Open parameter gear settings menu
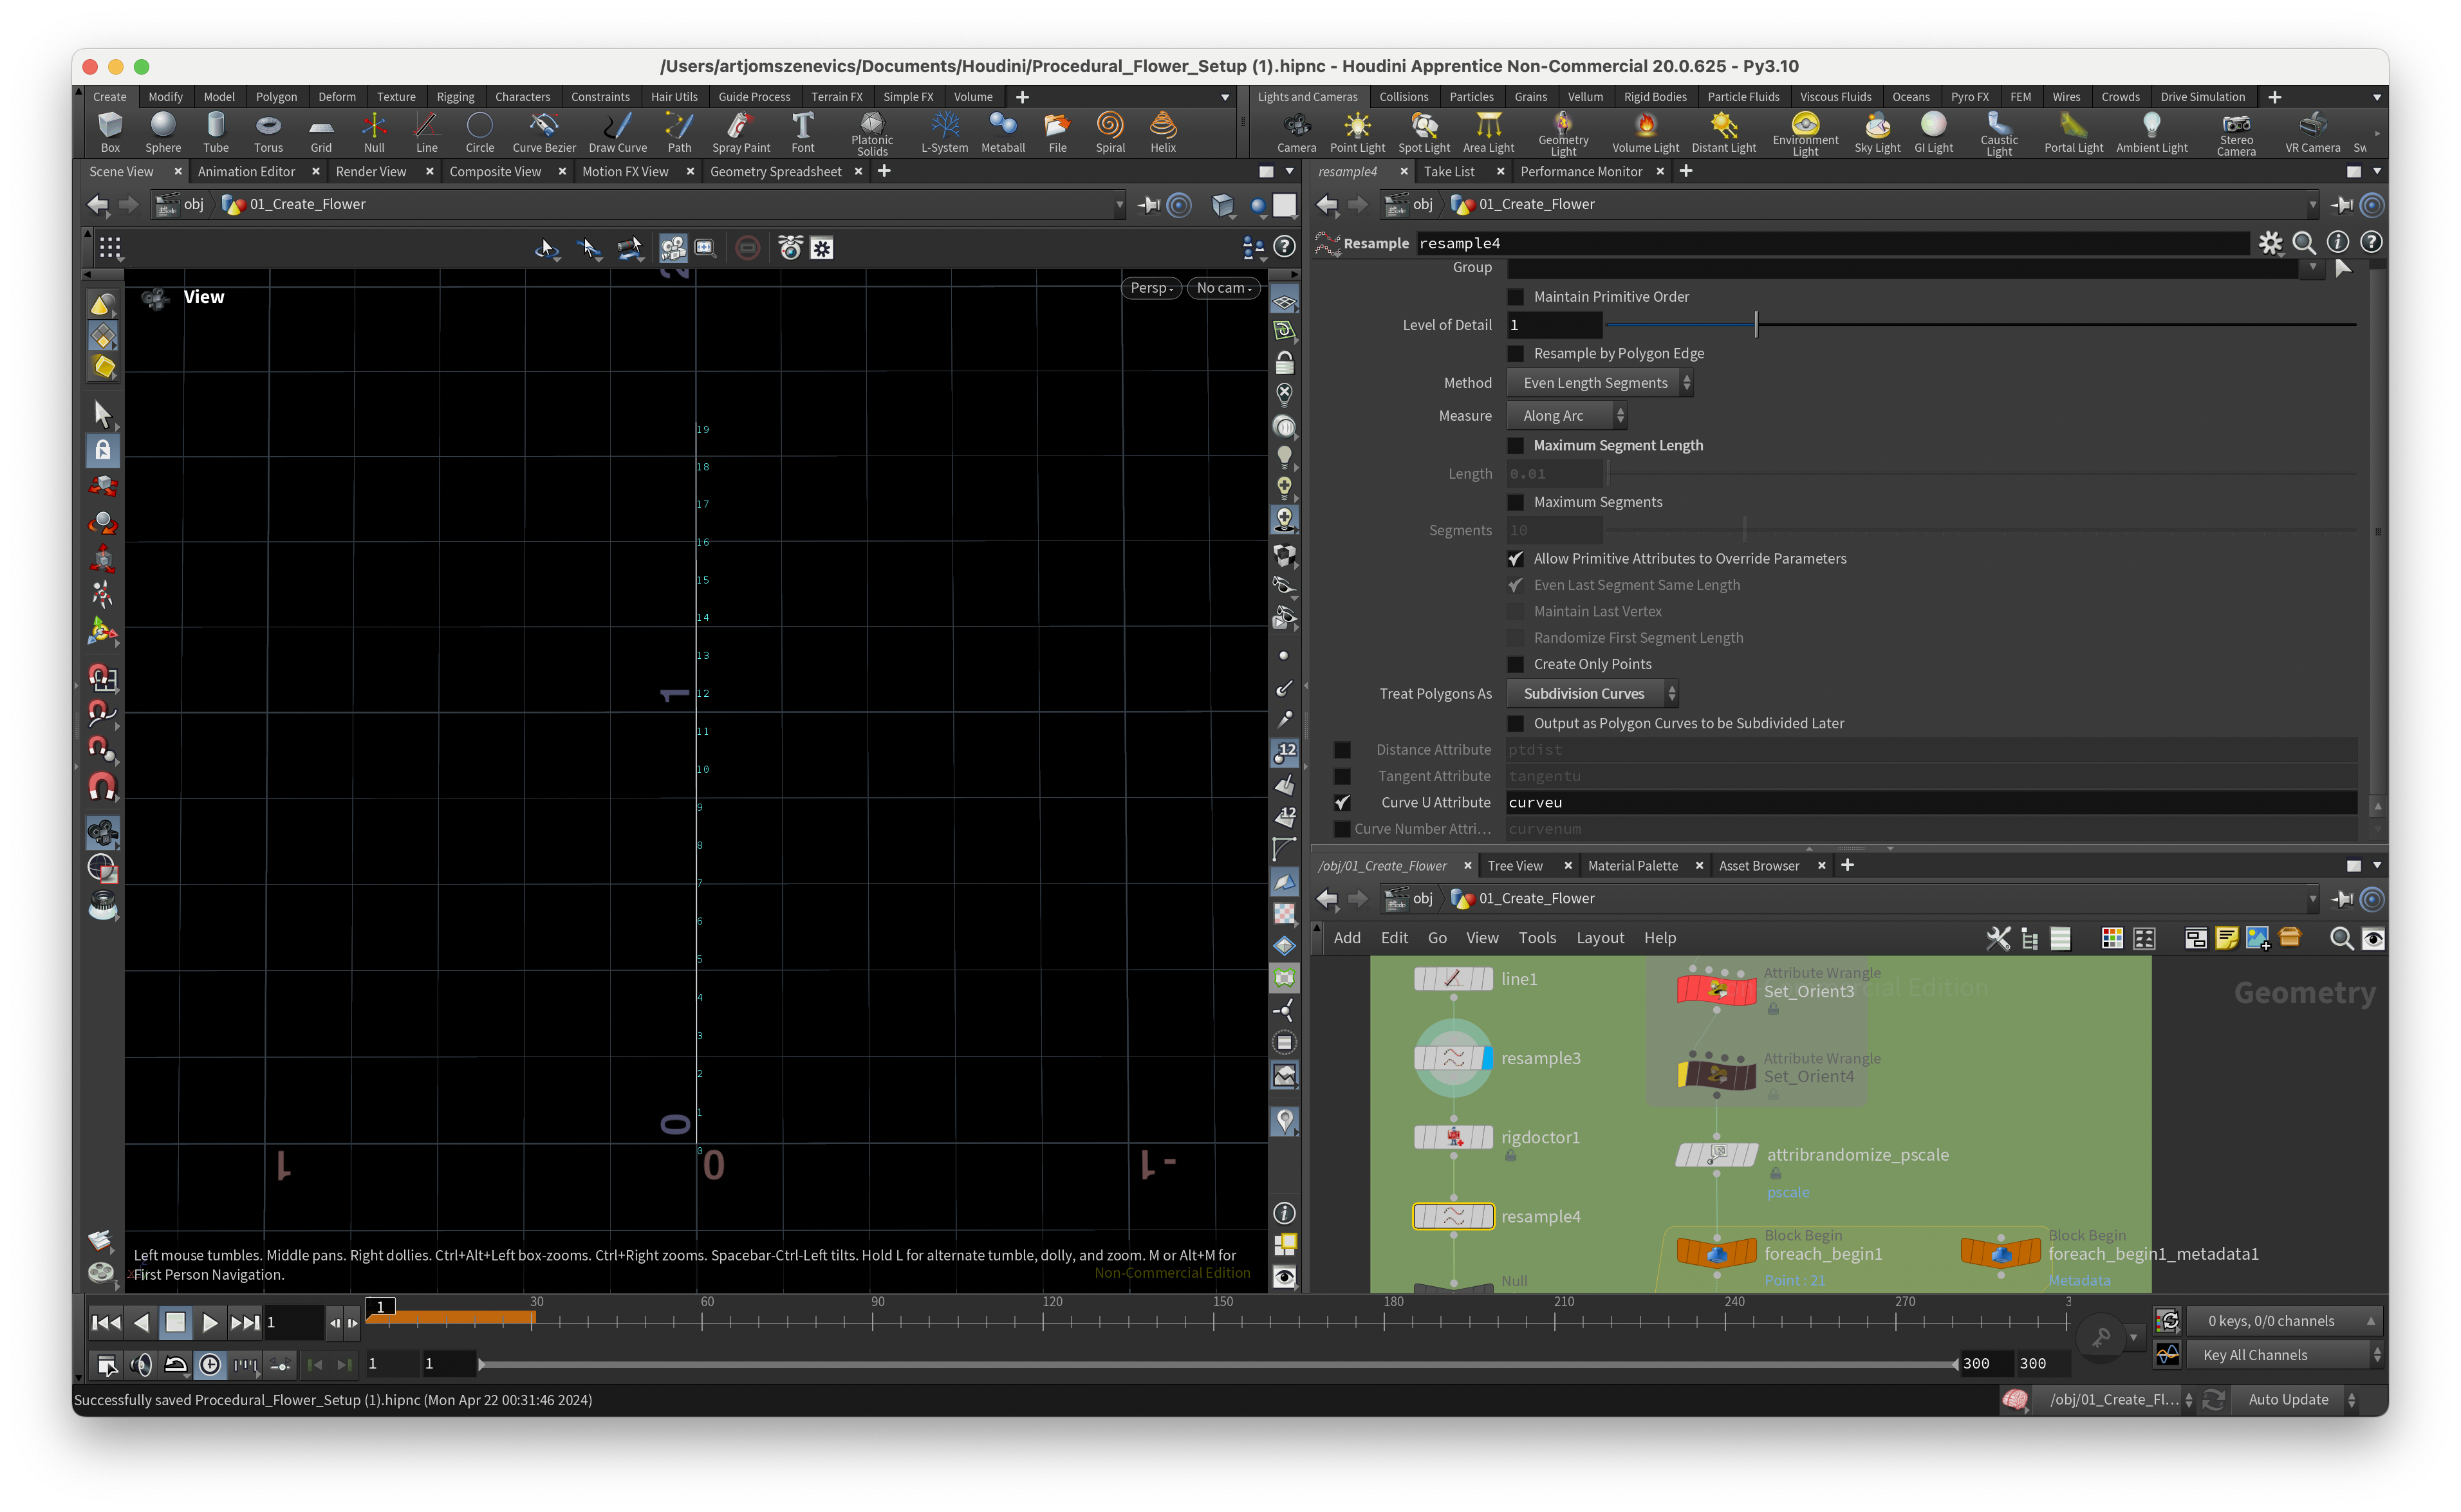 (x=2270, y=243)
